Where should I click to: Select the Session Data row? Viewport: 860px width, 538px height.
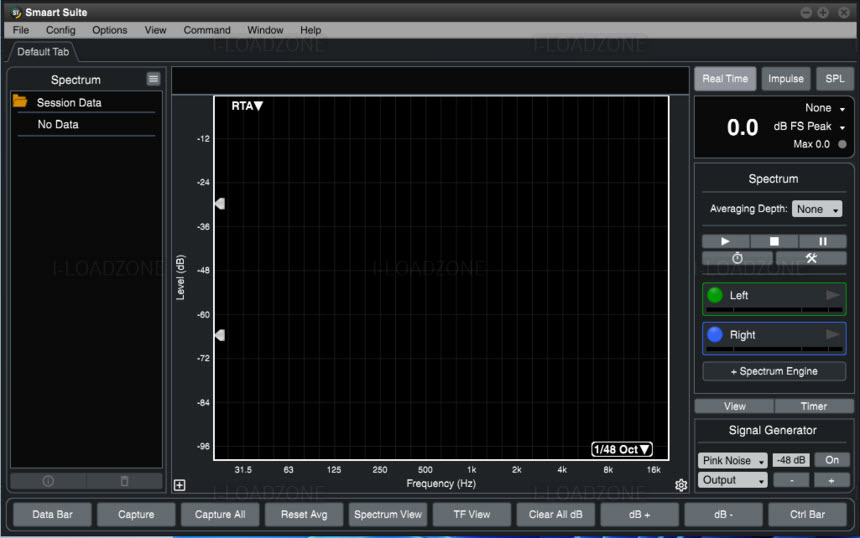pos(86,103)
